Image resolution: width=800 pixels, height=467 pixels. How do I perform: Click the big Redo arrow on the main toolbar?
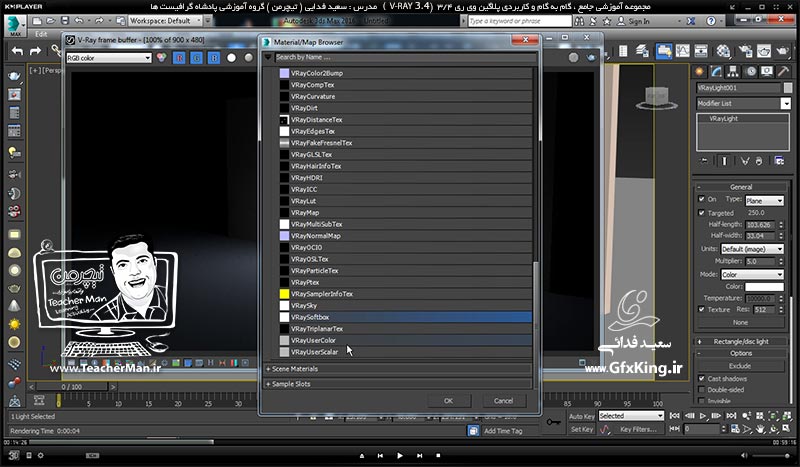point(35,51)
